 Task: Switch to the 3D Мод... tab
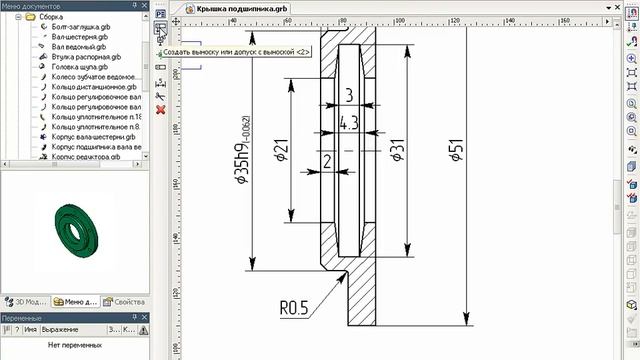point(26,302)
